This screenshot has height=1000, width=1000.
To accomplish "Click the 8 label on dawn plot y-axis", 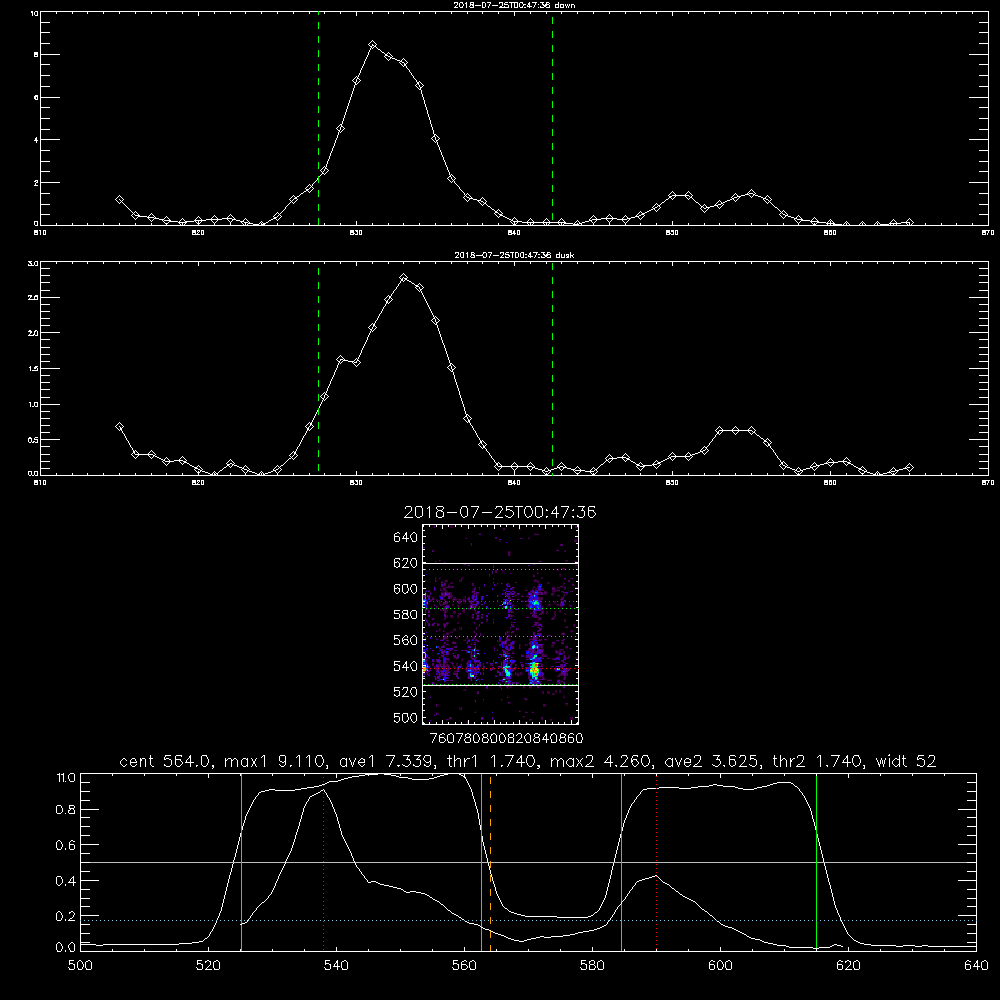I will tap(36, 55).
